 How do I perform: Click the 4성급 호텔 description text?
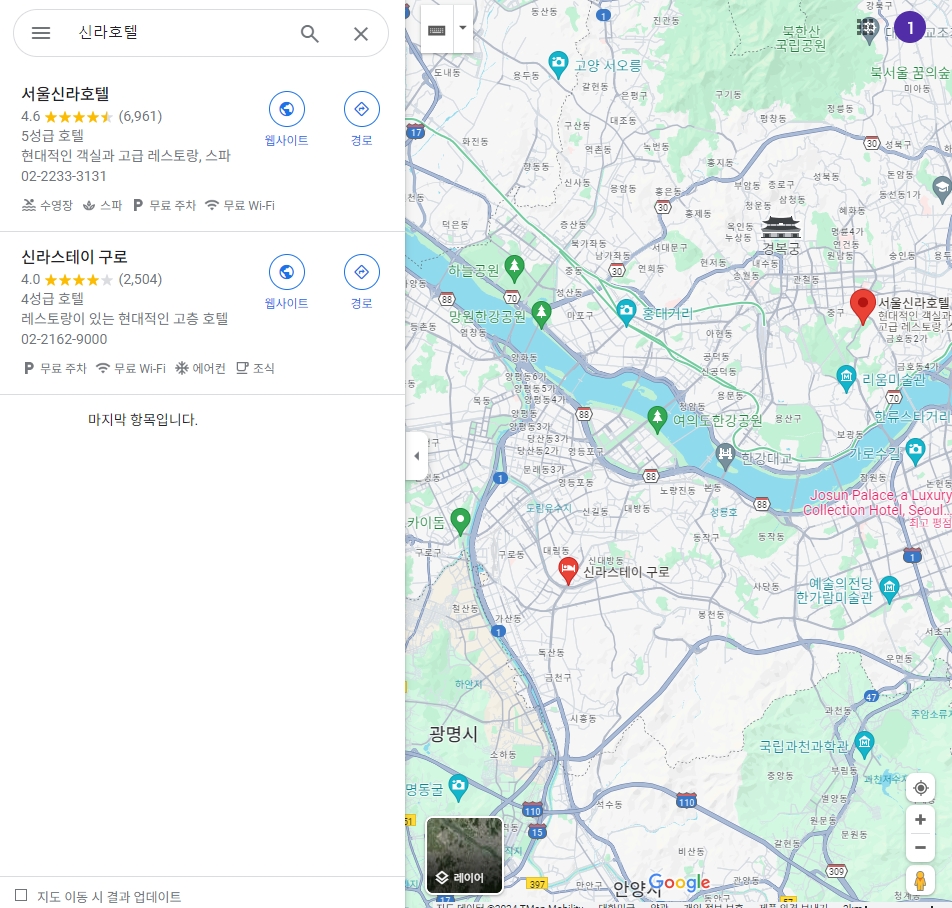tap(52, 299)
